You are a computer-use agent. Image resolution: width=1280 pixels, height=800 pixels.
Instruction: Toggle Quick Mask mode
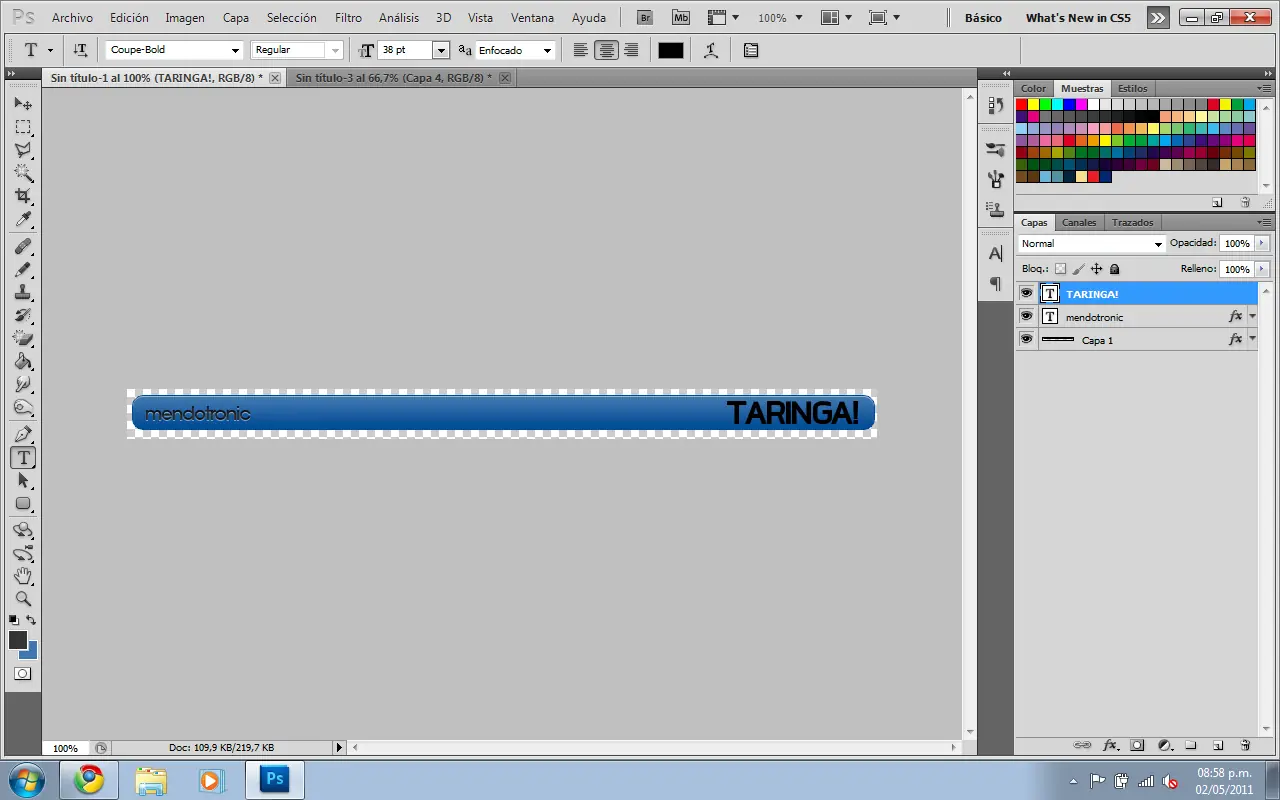tap(22, 674)
